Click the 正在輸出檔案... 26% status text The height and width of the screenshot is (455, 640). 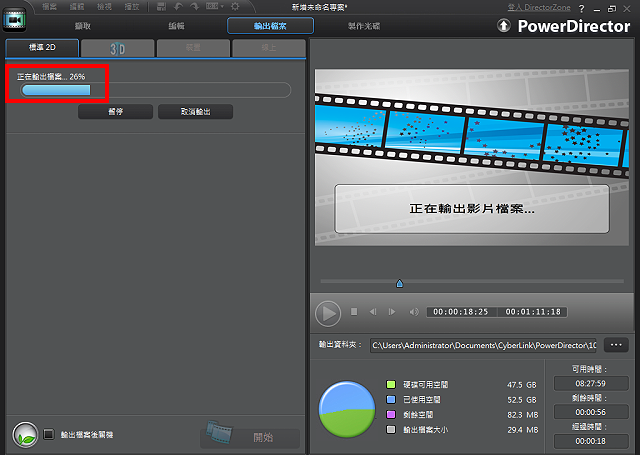(x=51, y=77)
